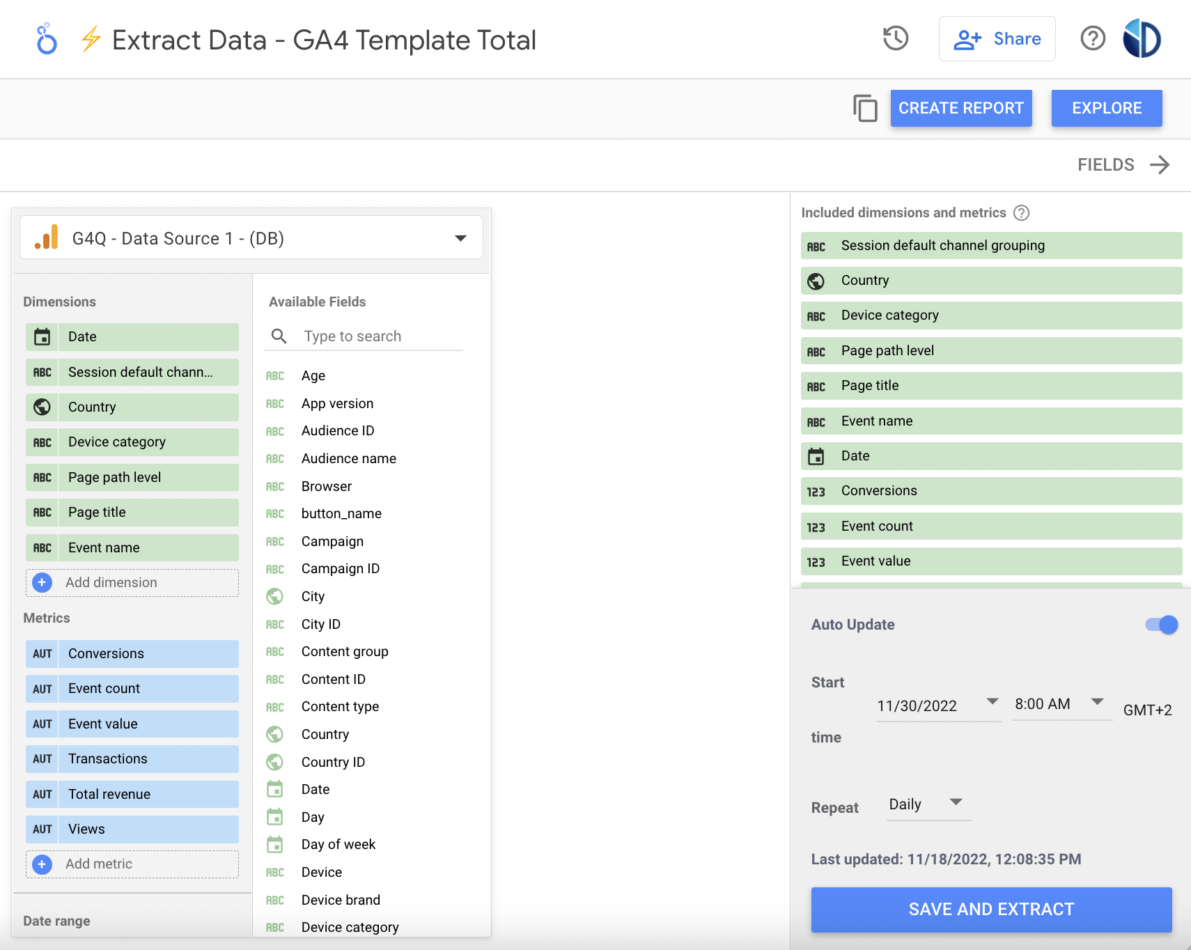Click the globe icon beside the Country dimension

click(x=43, y=407)
